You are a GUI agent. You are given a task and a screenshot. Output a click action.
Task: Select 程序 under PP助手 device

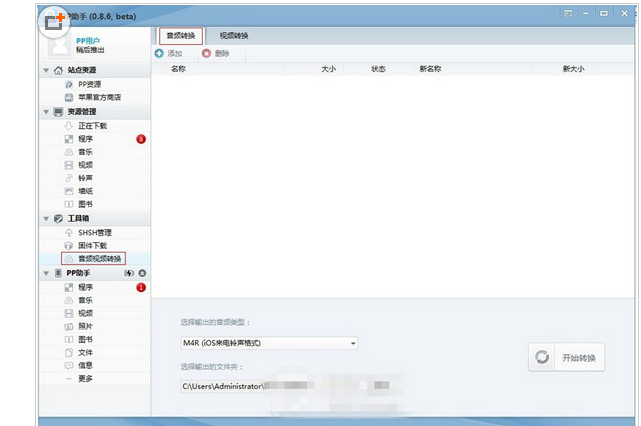95,287
